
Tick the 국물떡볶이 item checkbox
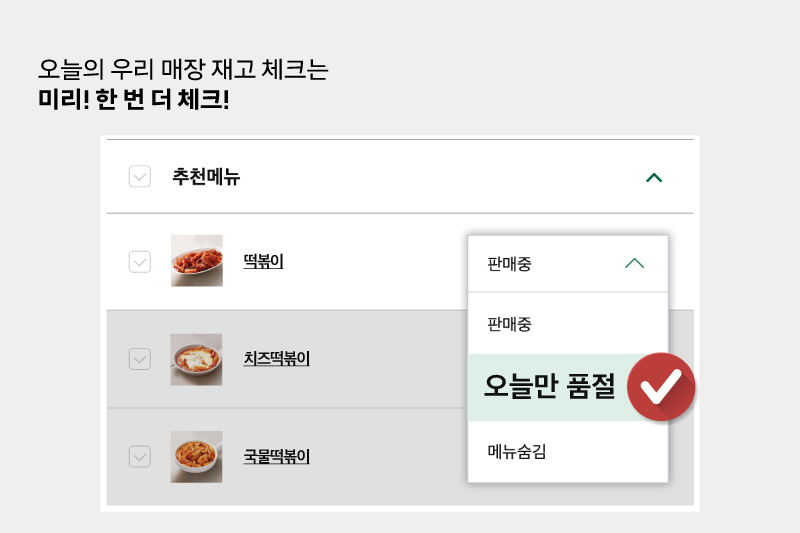click(x=140, y=456)
